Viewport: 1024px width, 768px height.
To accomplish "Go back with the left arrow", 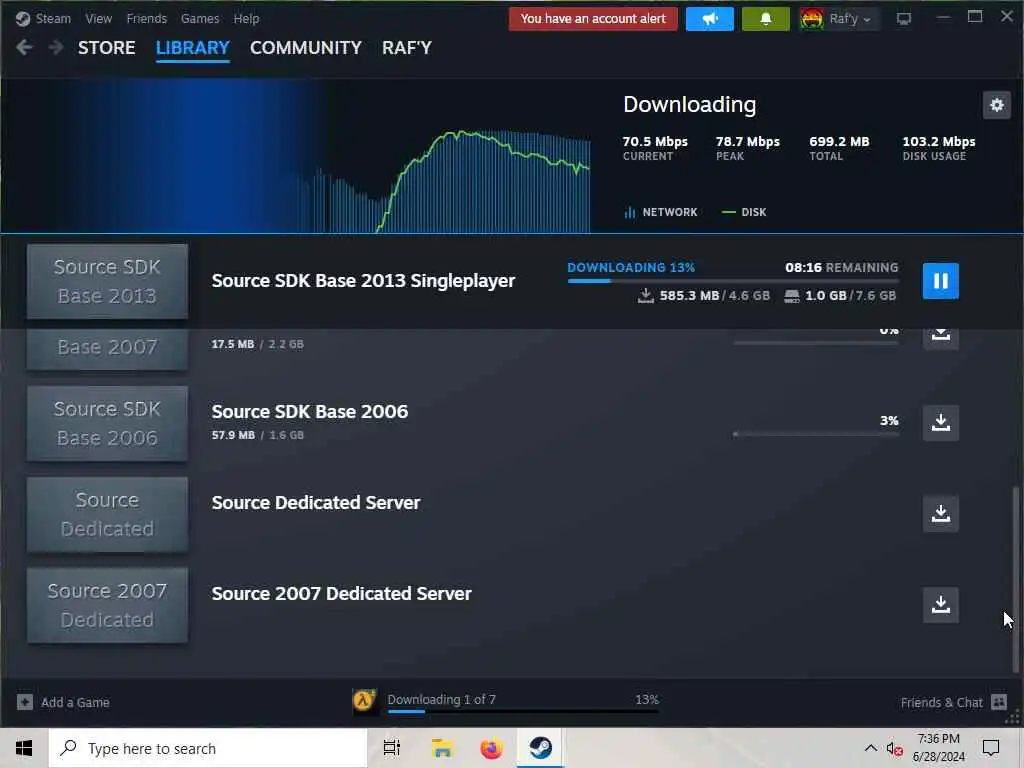I will coord(24,47).
